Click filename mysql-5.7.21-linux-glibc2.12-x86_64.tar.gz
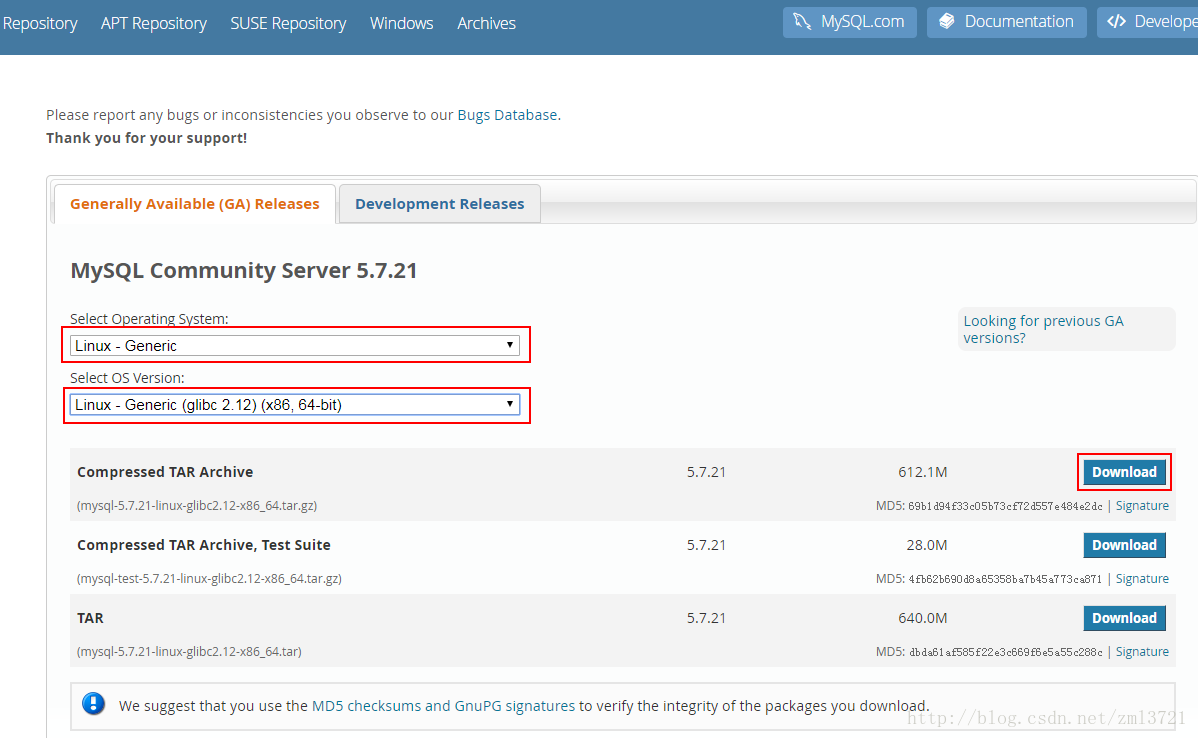 point(197,506)
